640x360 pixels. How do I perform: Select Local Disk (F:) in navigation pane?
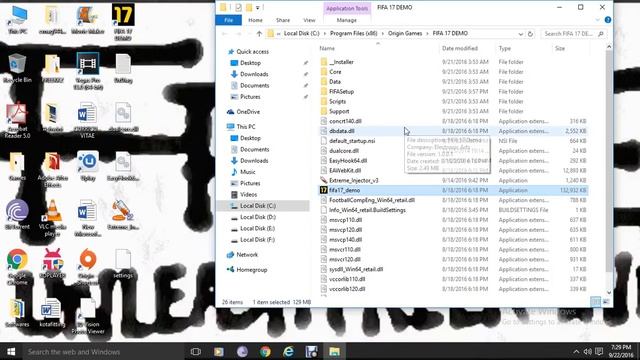[257, 240]
